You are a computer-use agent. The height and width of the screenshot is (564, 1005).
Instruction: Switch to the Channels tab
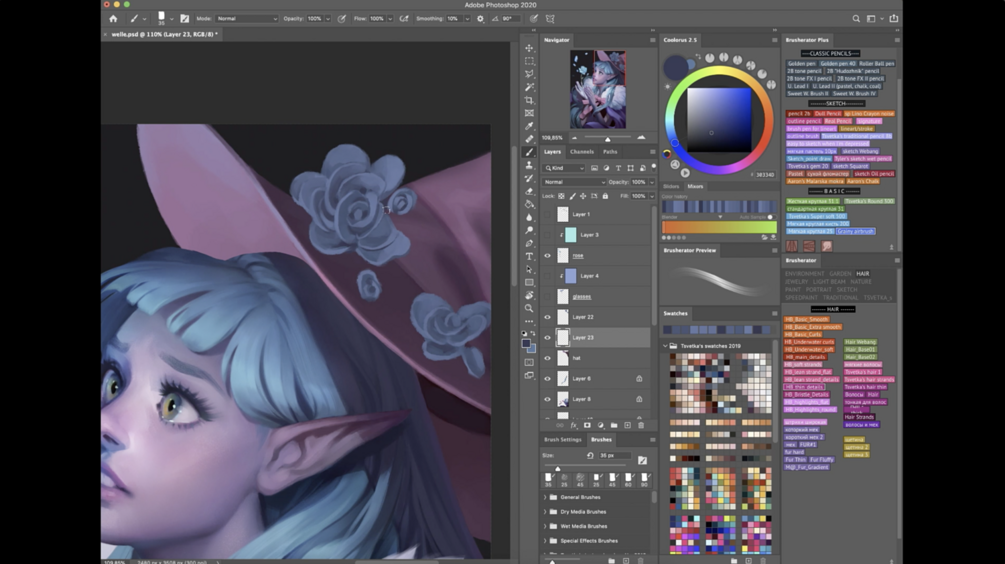tap(582, 152)
